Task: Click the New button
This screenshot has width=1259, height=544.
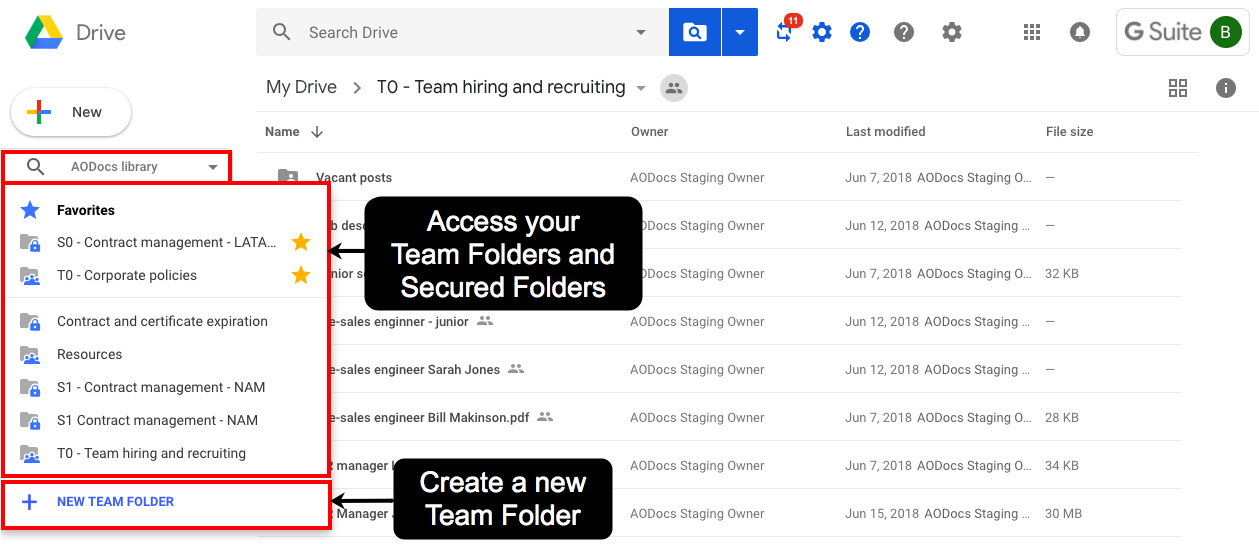Action: 71,112
